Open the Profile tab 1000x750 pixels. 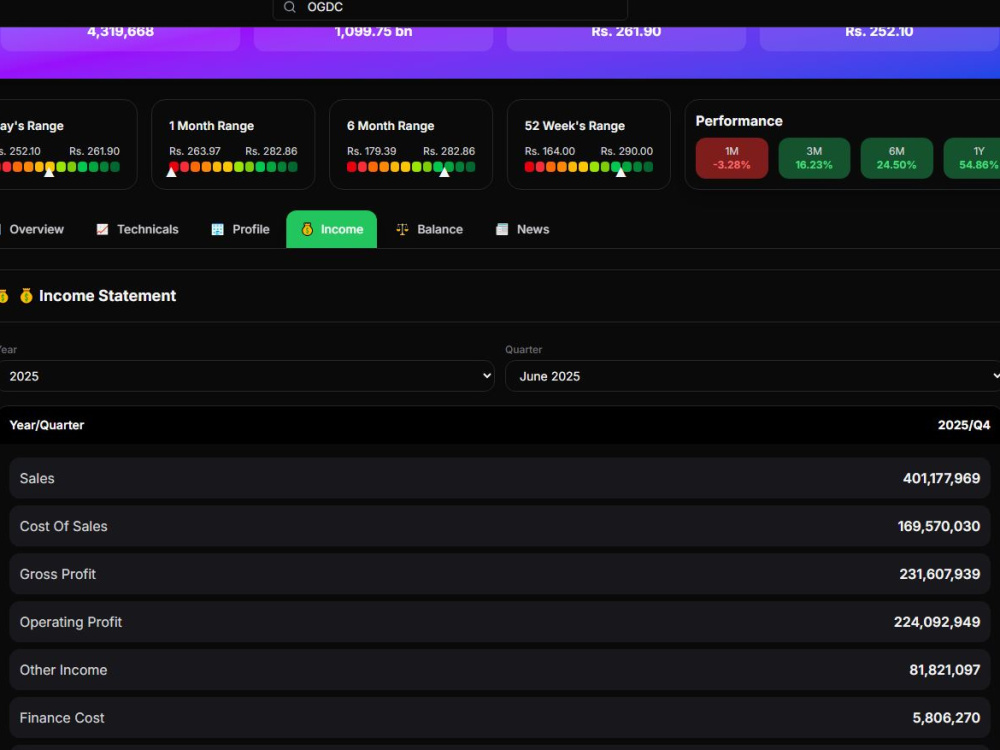pos(240,230)
